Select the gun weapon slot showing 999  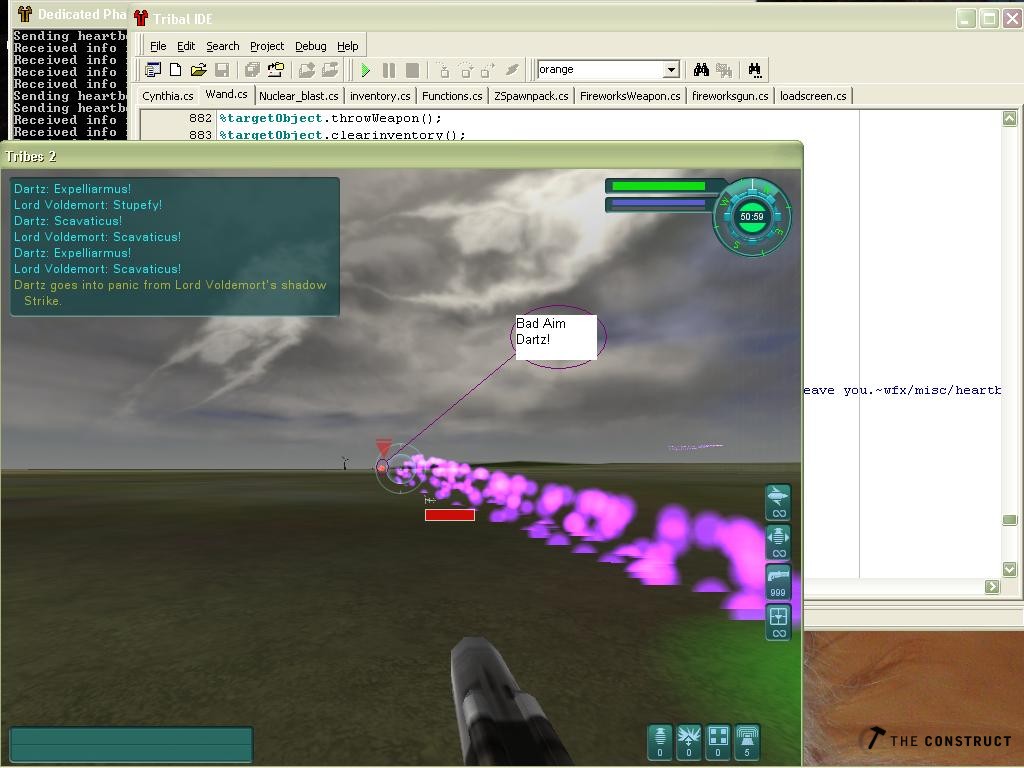click(778, 582)
